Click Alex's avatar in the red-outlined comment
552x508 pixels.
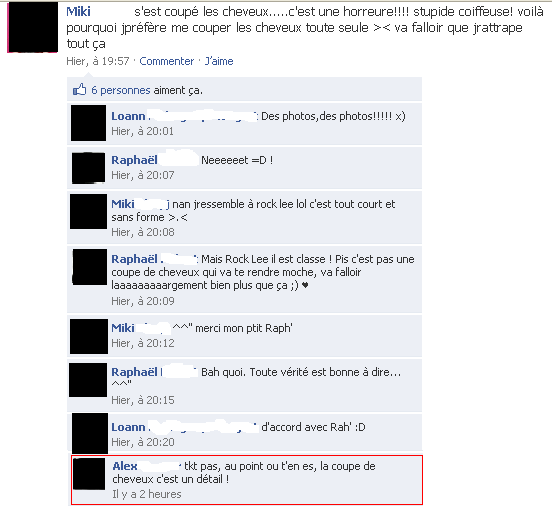(89, 473)
